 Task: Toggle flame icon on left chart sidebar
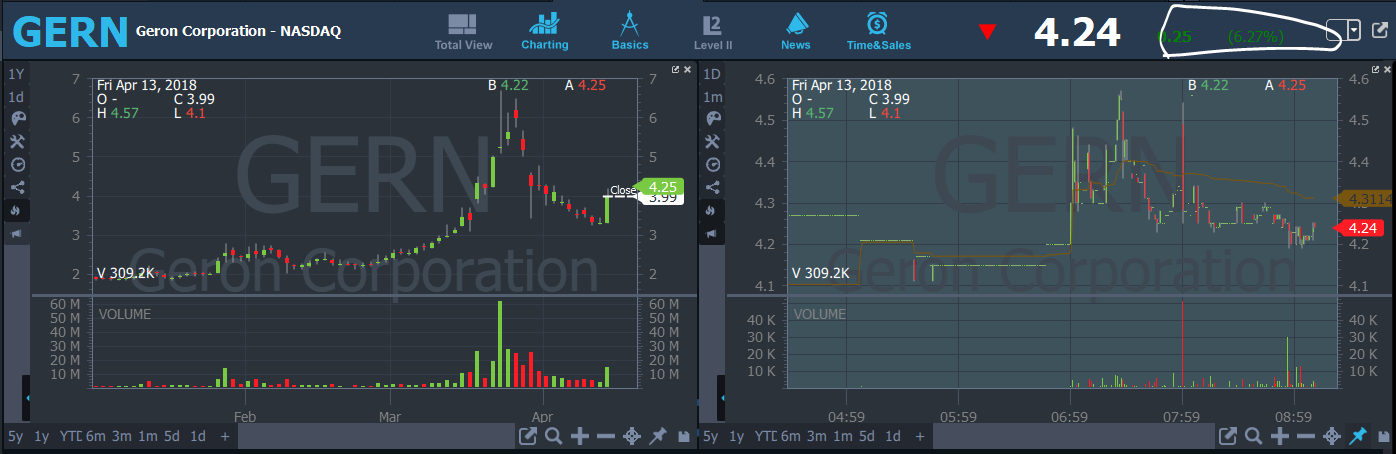coord(17,211)
